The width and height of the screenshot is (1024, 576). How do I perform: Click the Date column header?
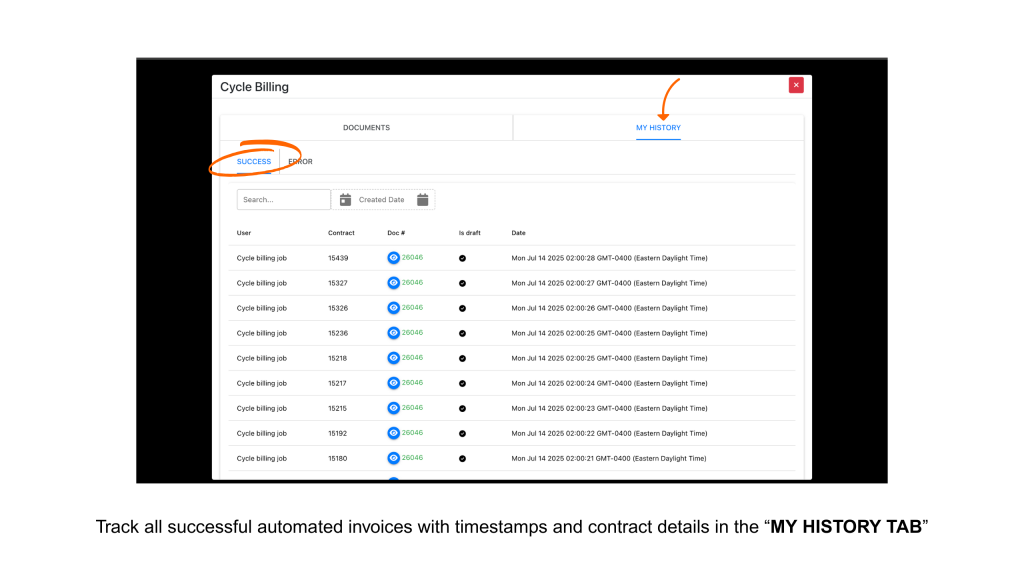[518, 233]
